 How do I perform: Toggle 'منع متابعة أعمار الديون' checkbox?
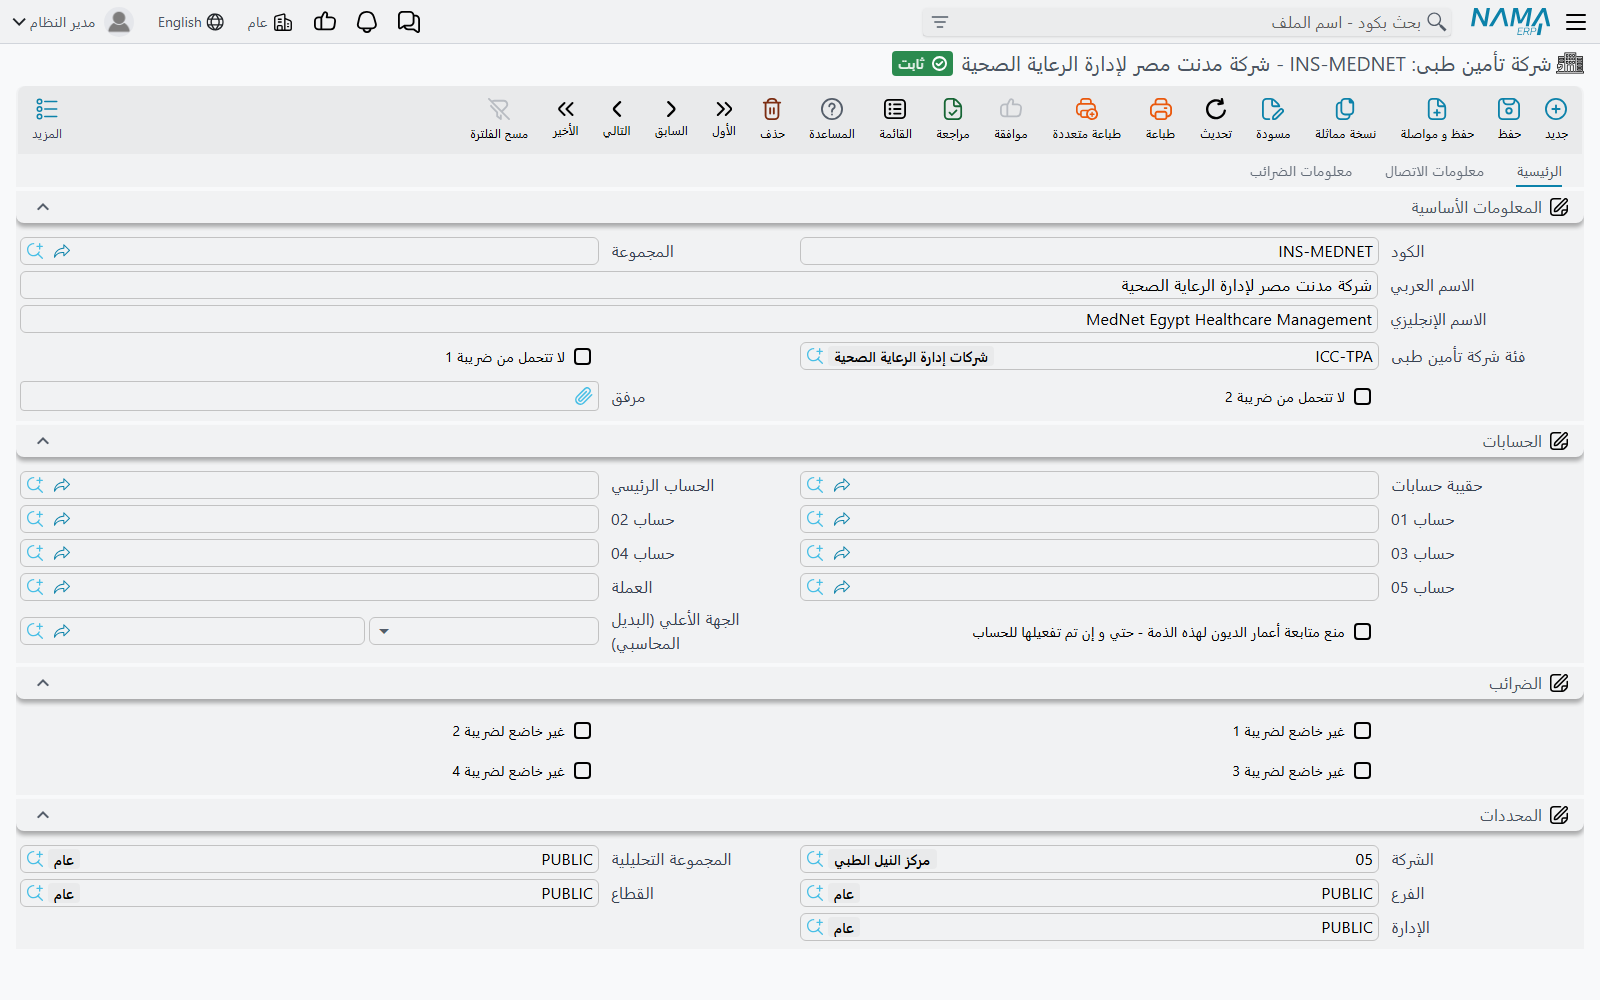coord(1362,632)
